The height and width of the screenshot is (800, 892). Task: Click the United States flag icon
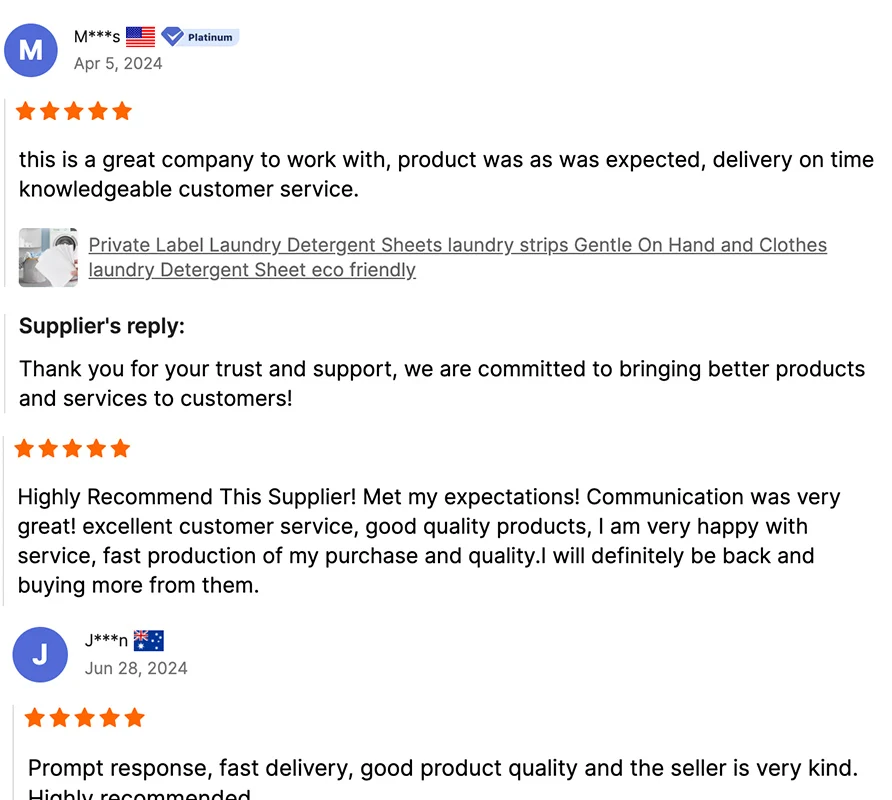click(x=141, y=37)
